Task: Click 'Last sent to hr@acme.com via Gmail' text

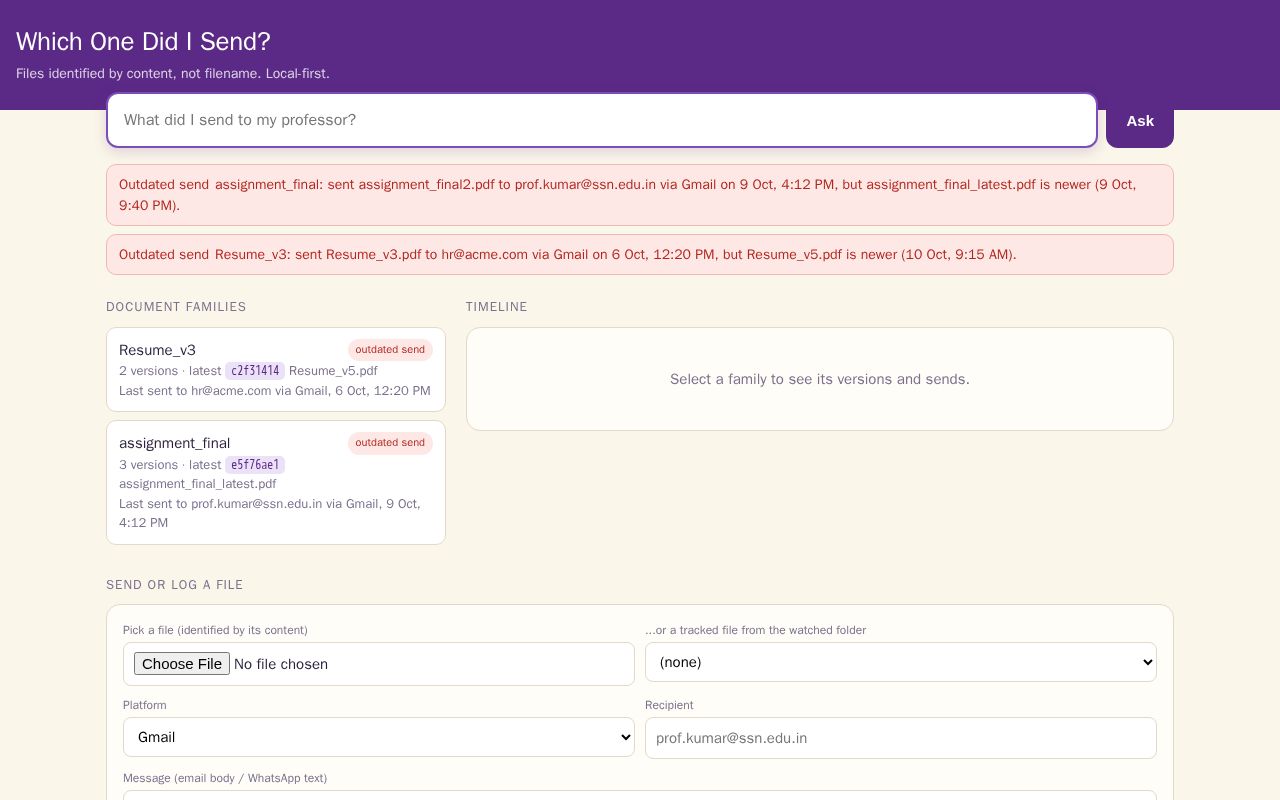Action: [x=275, y=391]
